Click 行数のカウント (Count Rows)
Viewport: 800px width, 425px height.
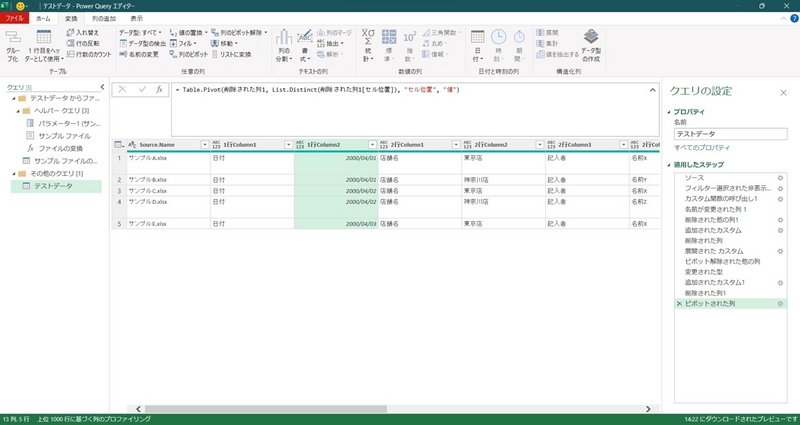(89, 54)
